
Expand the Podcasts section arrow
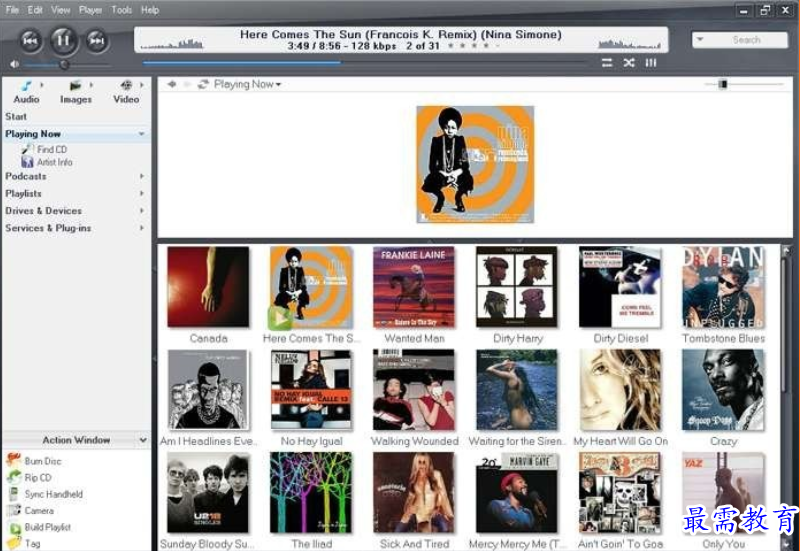142,176
